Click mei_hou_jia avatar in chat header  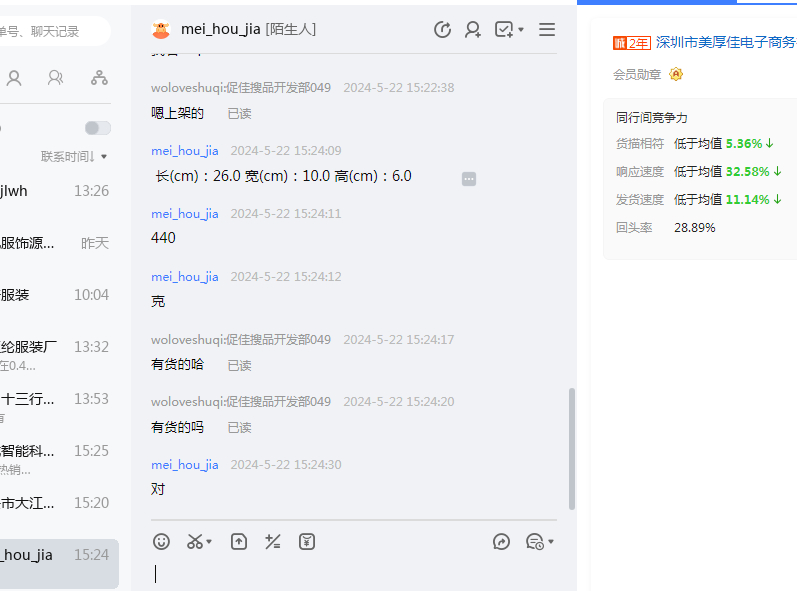coord(161,29)
